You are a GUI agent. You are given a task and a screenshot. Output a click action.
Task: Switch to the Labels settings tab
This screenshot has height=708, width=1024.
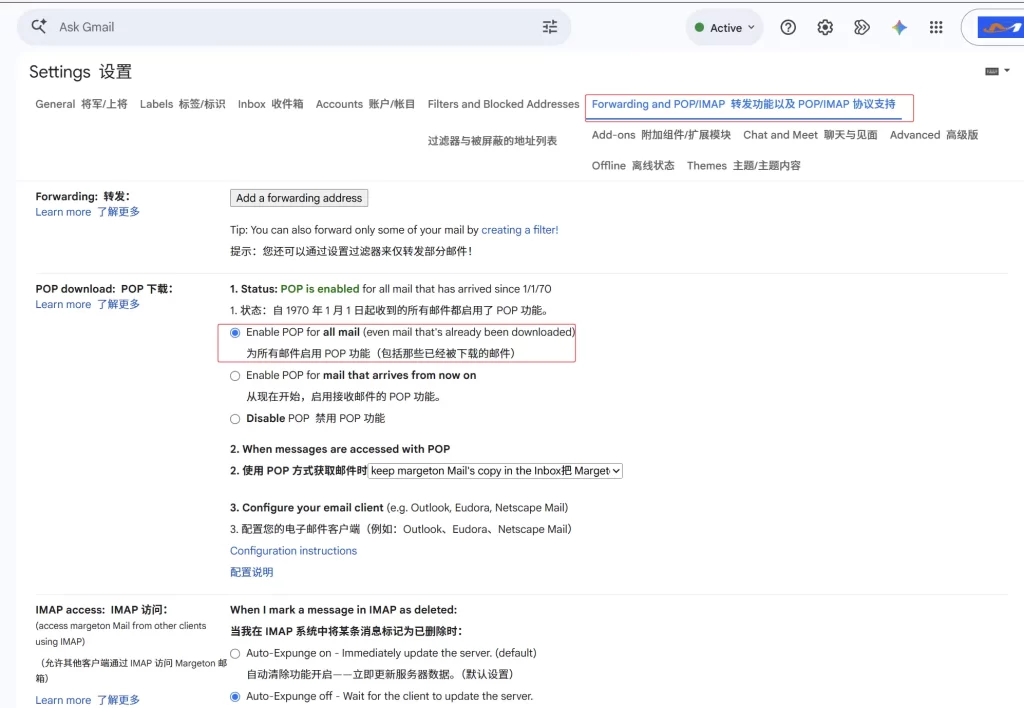[x=182, y=104]
